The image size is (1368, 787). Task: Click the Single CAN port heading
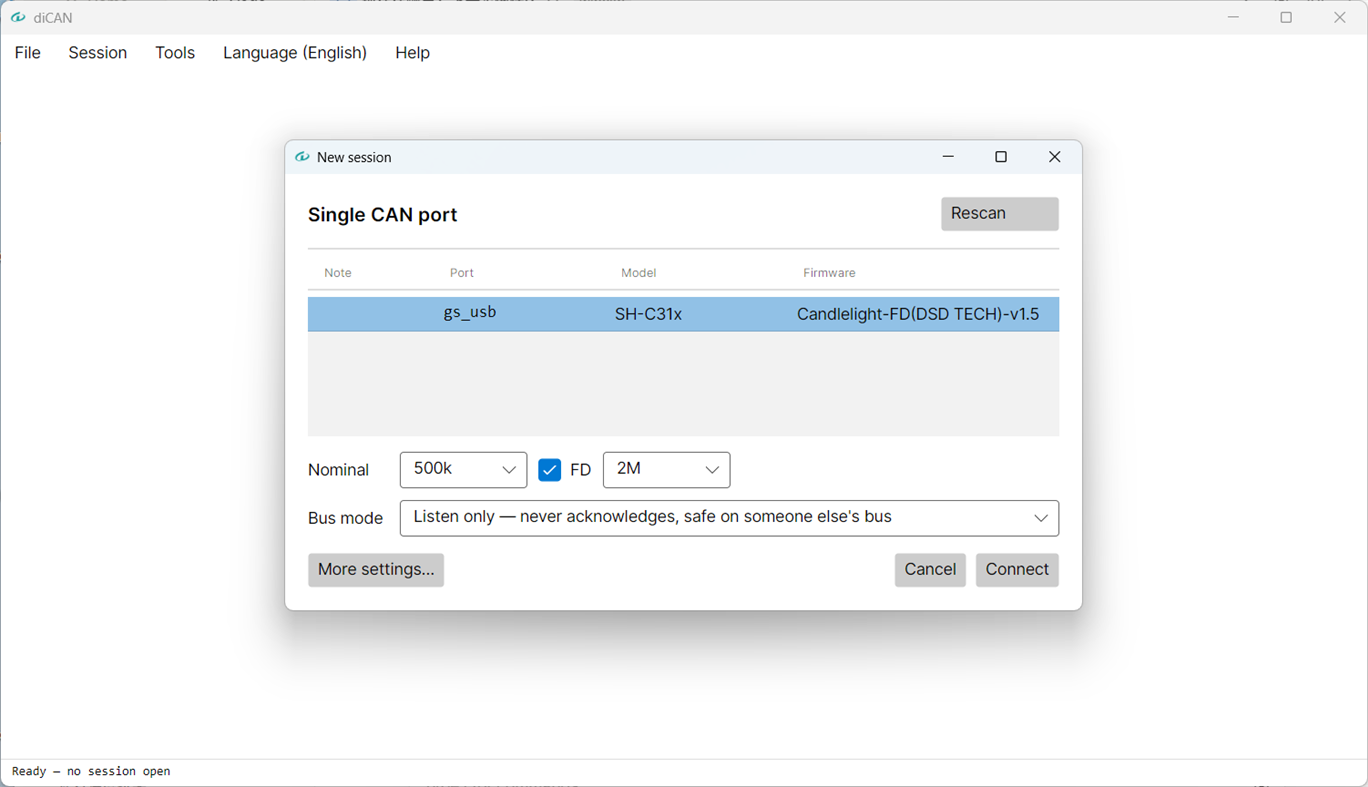pyautogui.click(x=382, y=215)
